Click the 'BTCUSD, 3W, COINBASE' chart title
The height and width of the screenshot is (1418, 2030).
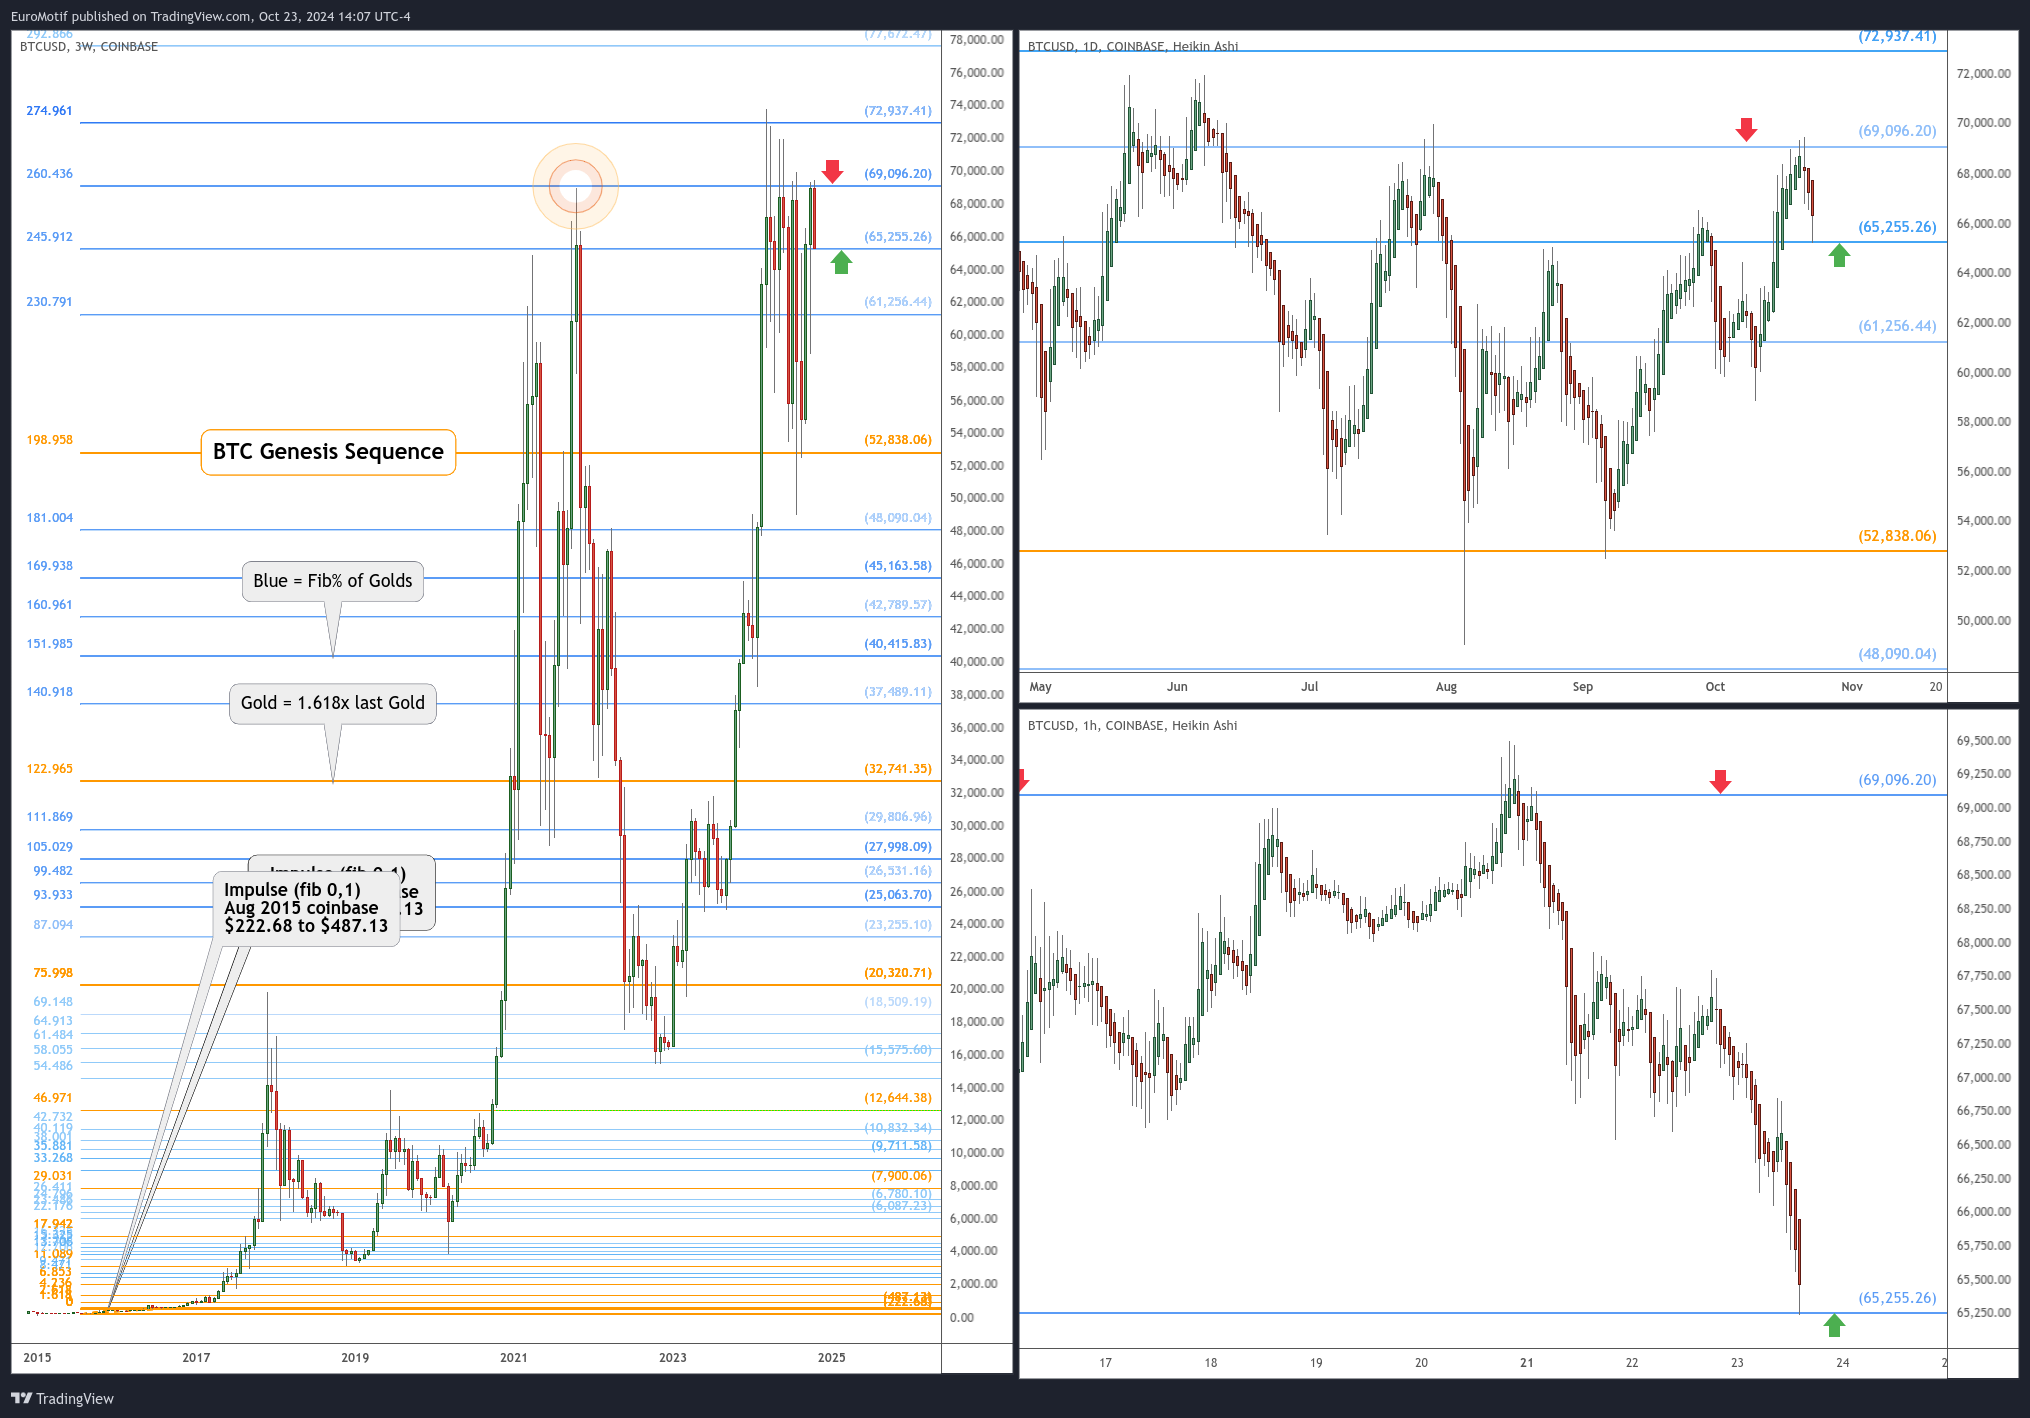(x=89, y=47)
